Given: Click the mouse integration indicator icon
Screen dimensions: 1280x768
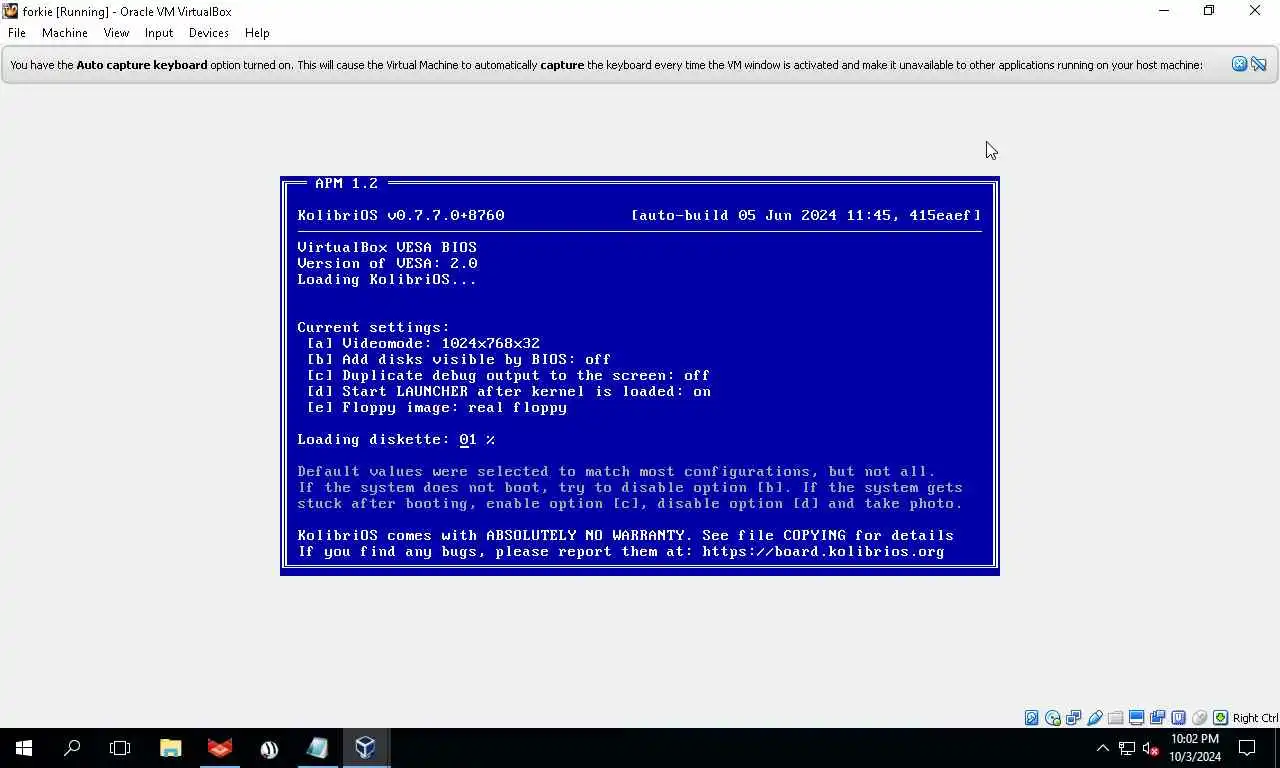Looking at the screenshot, I should point(1200,718).
